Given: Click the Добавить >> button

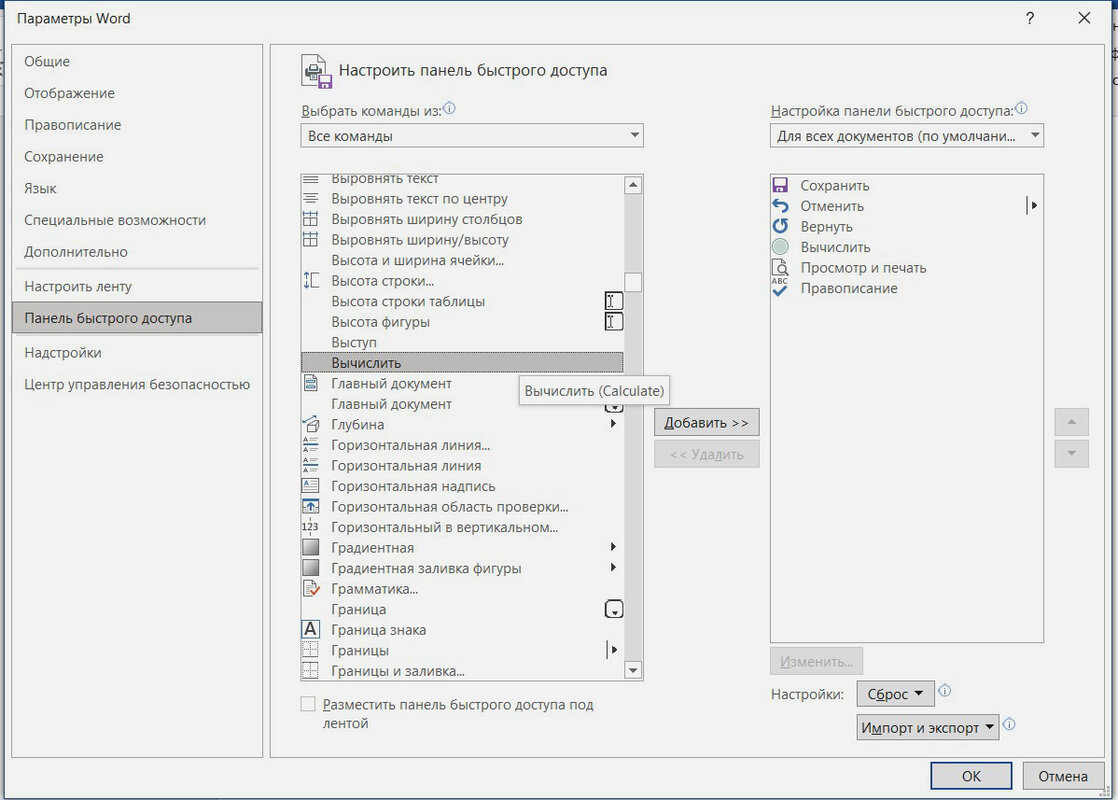Looking at the screenshot, I should pyautogui.click(x=707, y=423).
